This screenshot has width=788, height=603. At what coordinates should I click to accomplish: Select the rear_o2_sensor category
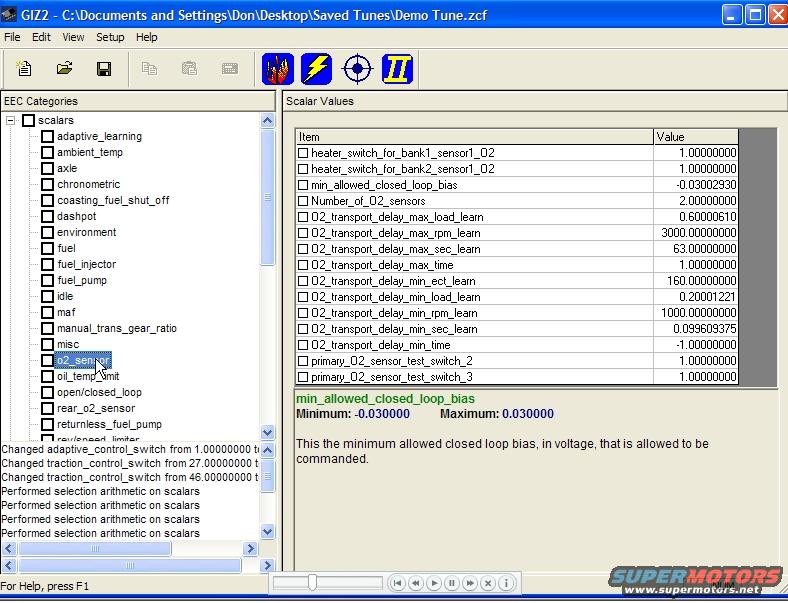coord(95,409)
